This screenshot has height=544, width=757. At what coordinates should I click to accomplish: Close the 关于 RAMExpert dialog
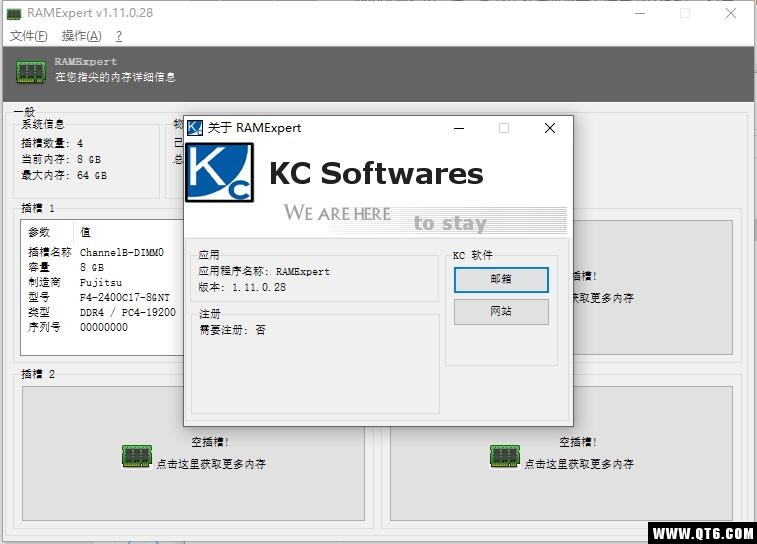[x=549, y=128]
